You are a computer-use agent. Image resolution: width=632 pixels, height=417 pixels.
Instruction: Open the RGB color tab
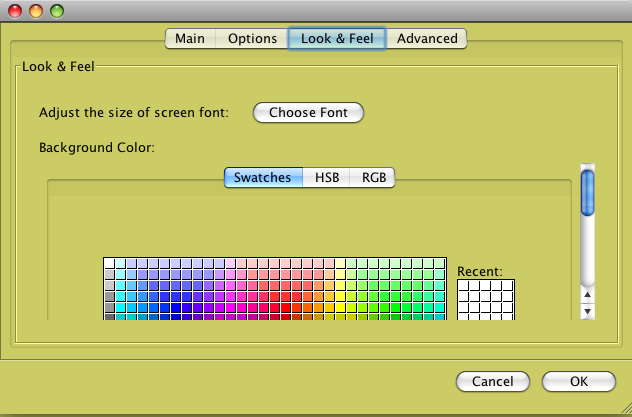[373, 178]
